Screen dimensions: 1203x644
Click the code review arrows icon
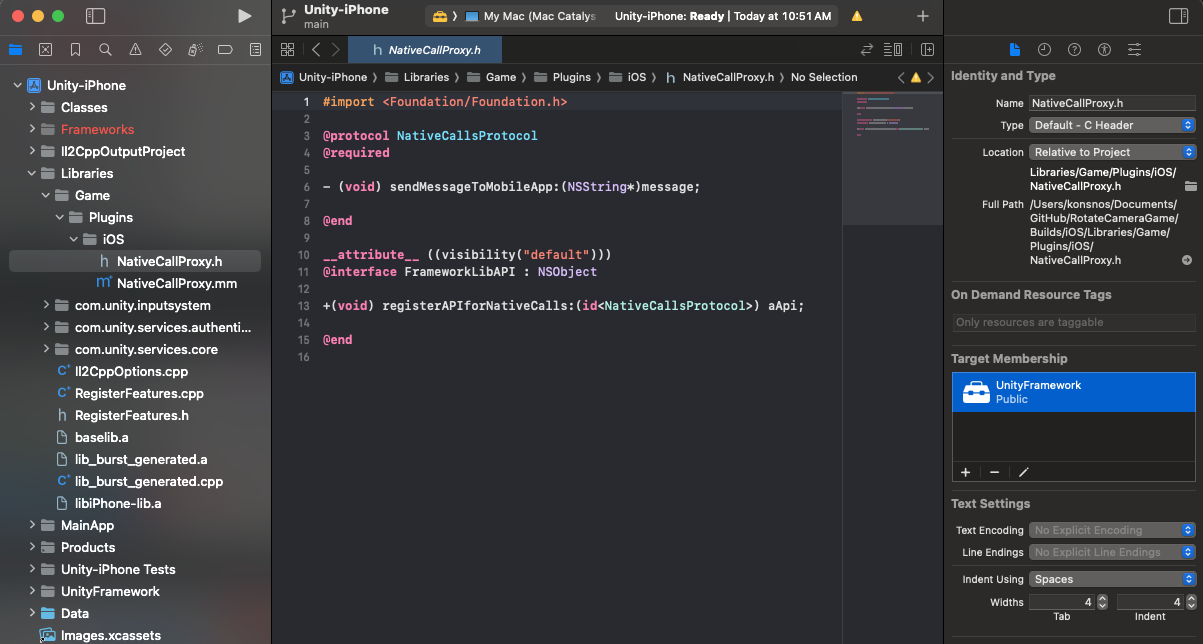[867, 49]
